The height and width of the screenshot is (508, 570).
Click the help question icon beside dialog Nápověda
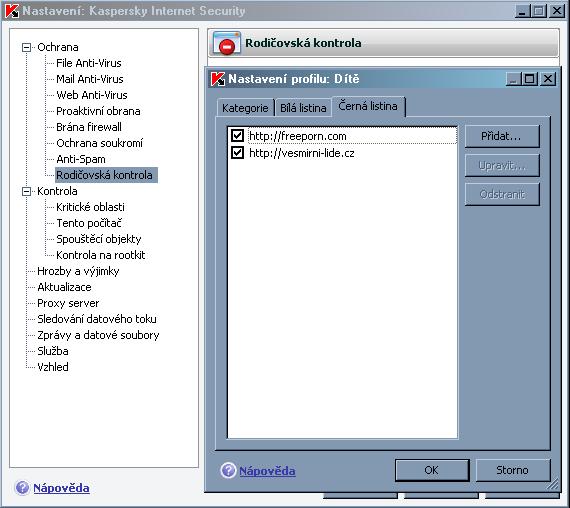[228, 470]
